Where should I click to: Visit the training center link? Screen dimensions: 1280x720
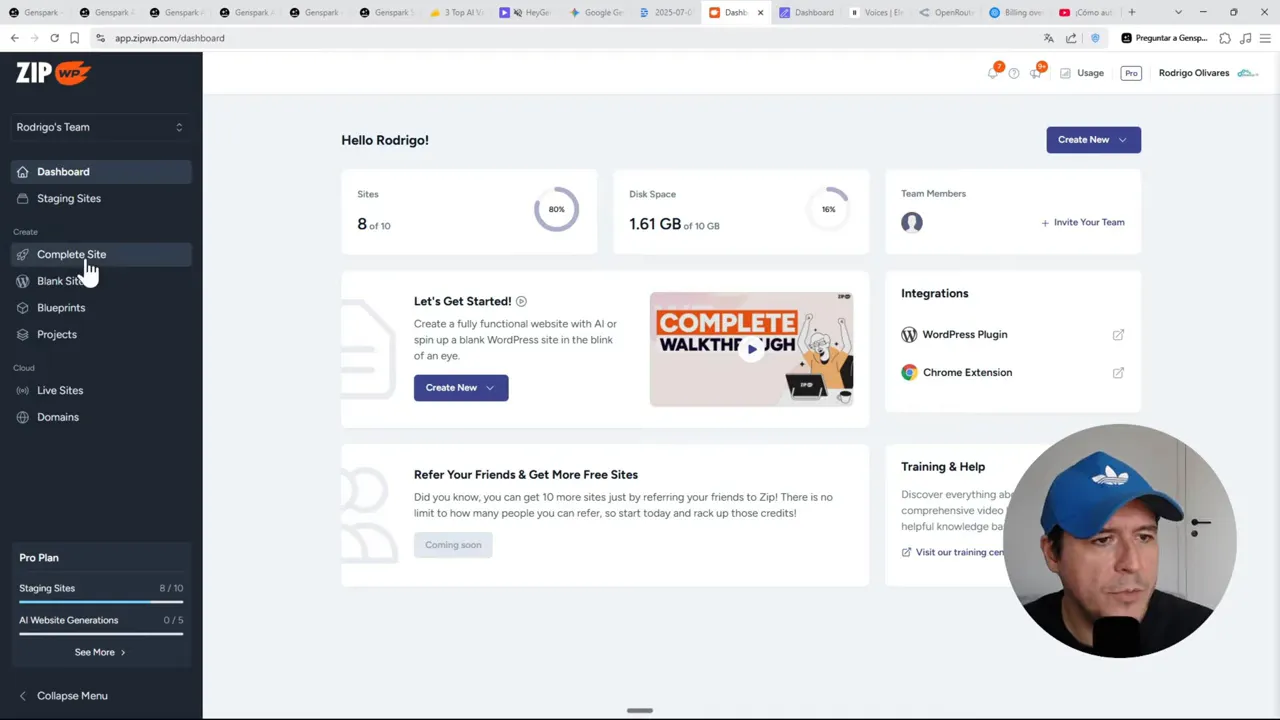[x=958, y=552]
